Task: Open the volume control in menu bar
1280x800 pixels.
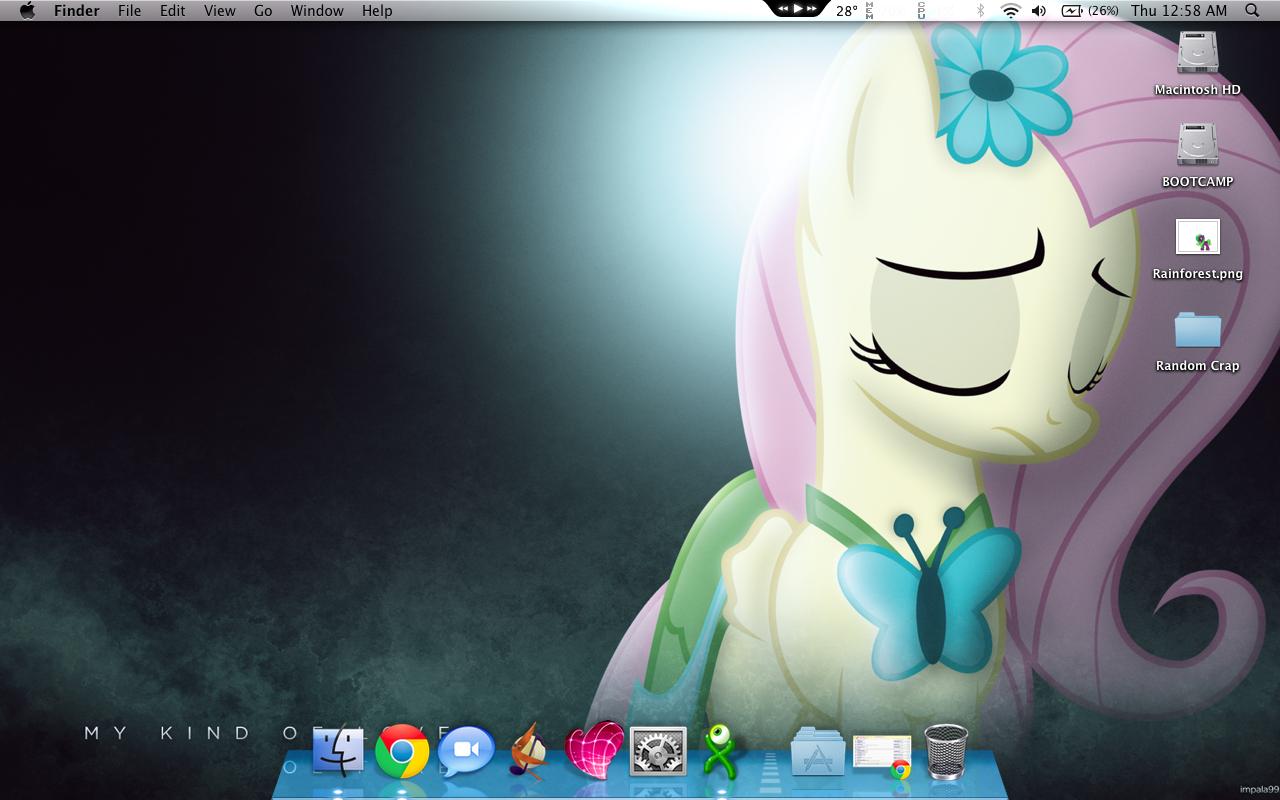Action: (x=1039, y=11)
